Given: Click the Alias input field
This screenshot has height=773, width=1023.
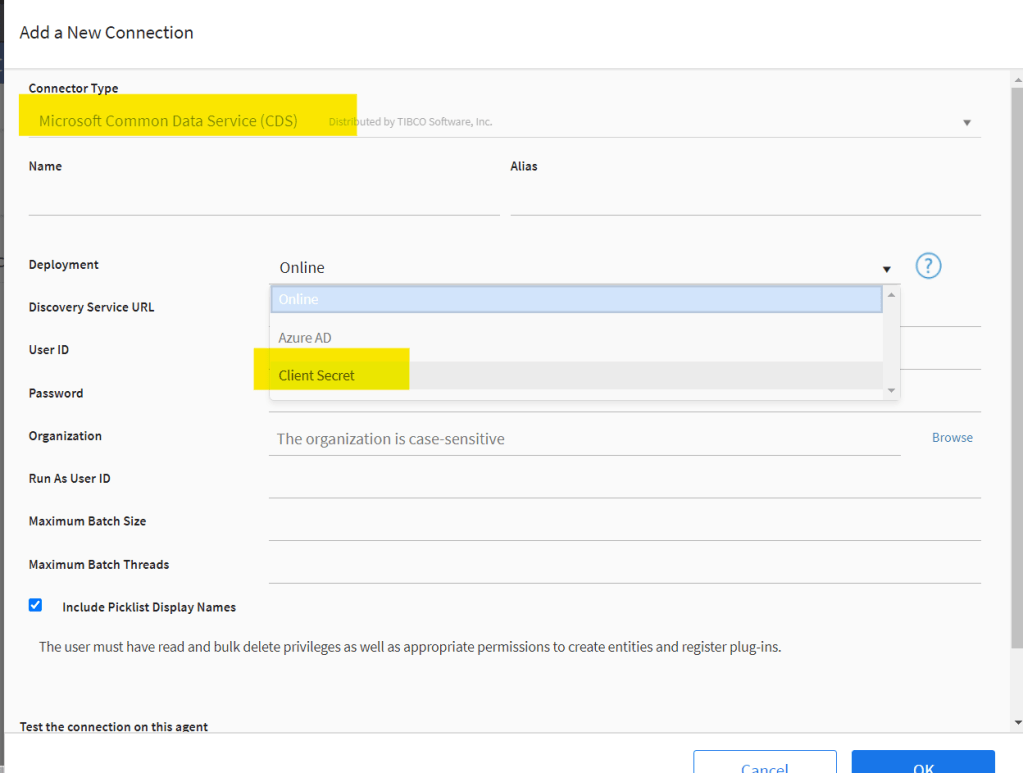Looking at the screenshot, I should [x=744, y=200].
